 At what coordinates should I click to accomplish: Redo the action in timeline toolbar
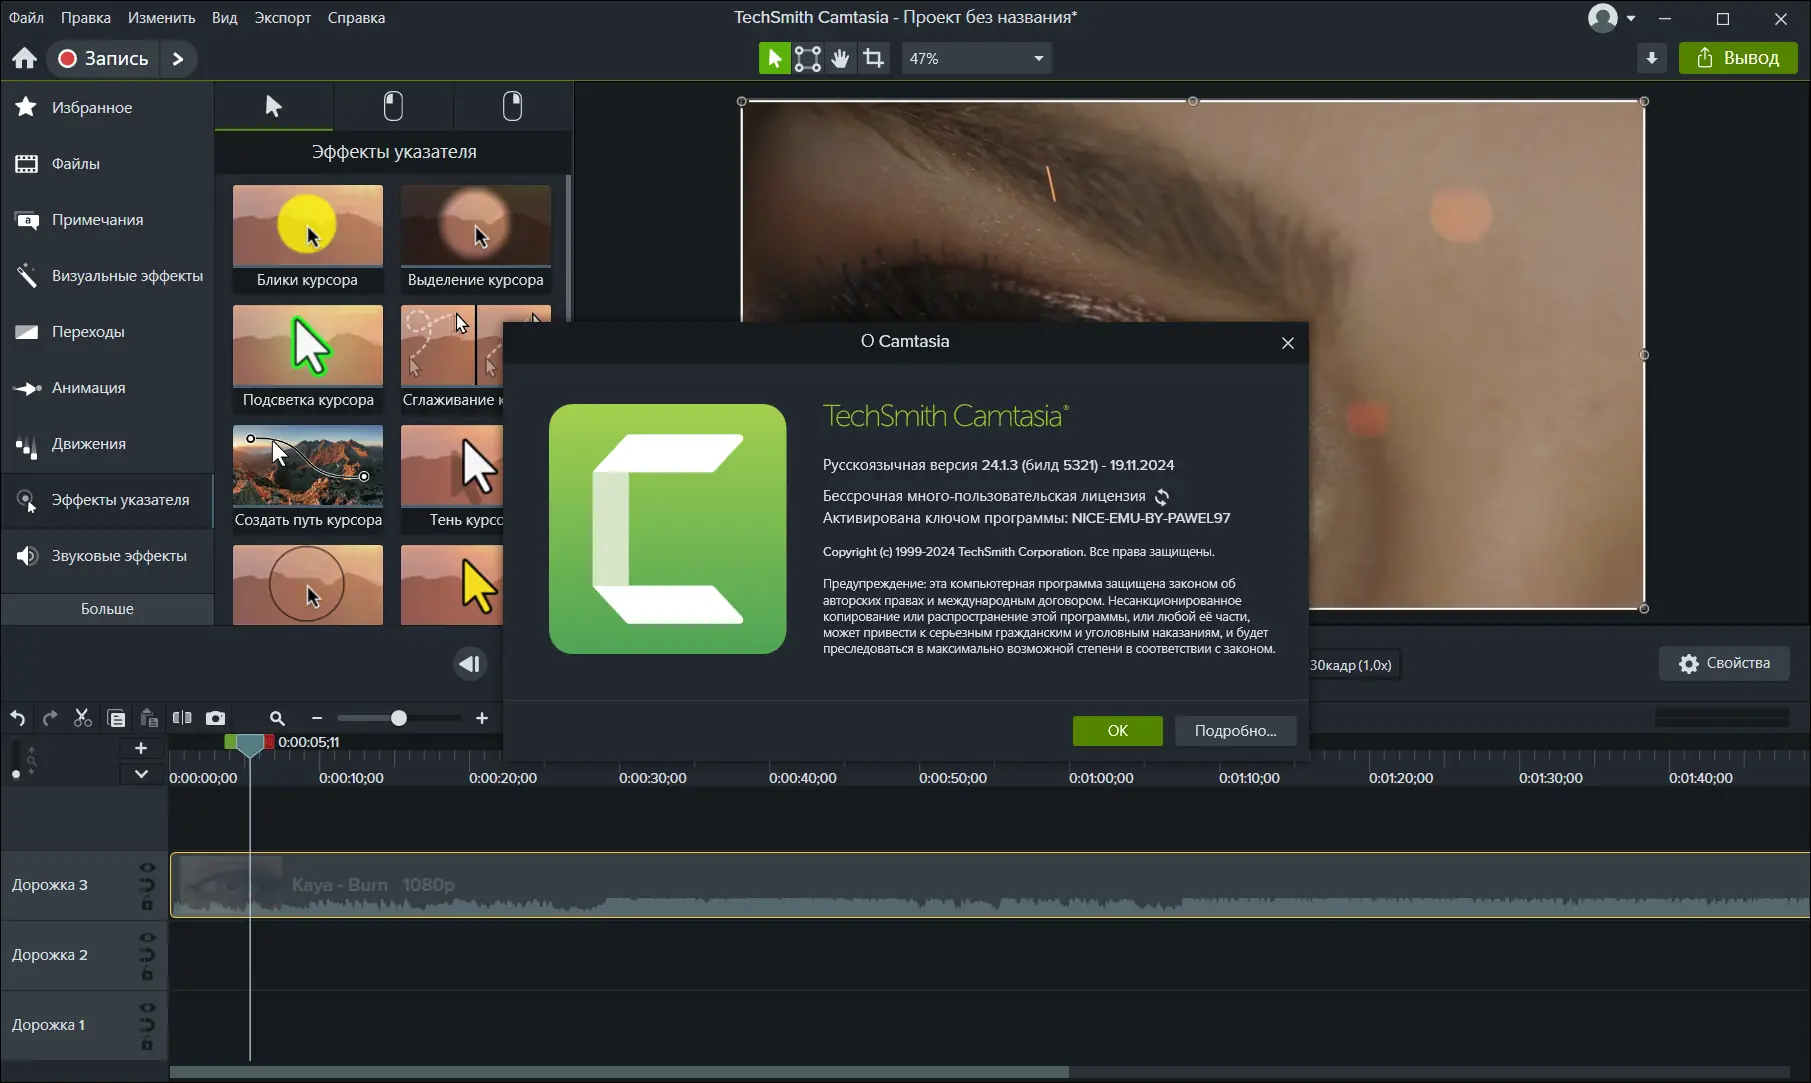[50, 718]
